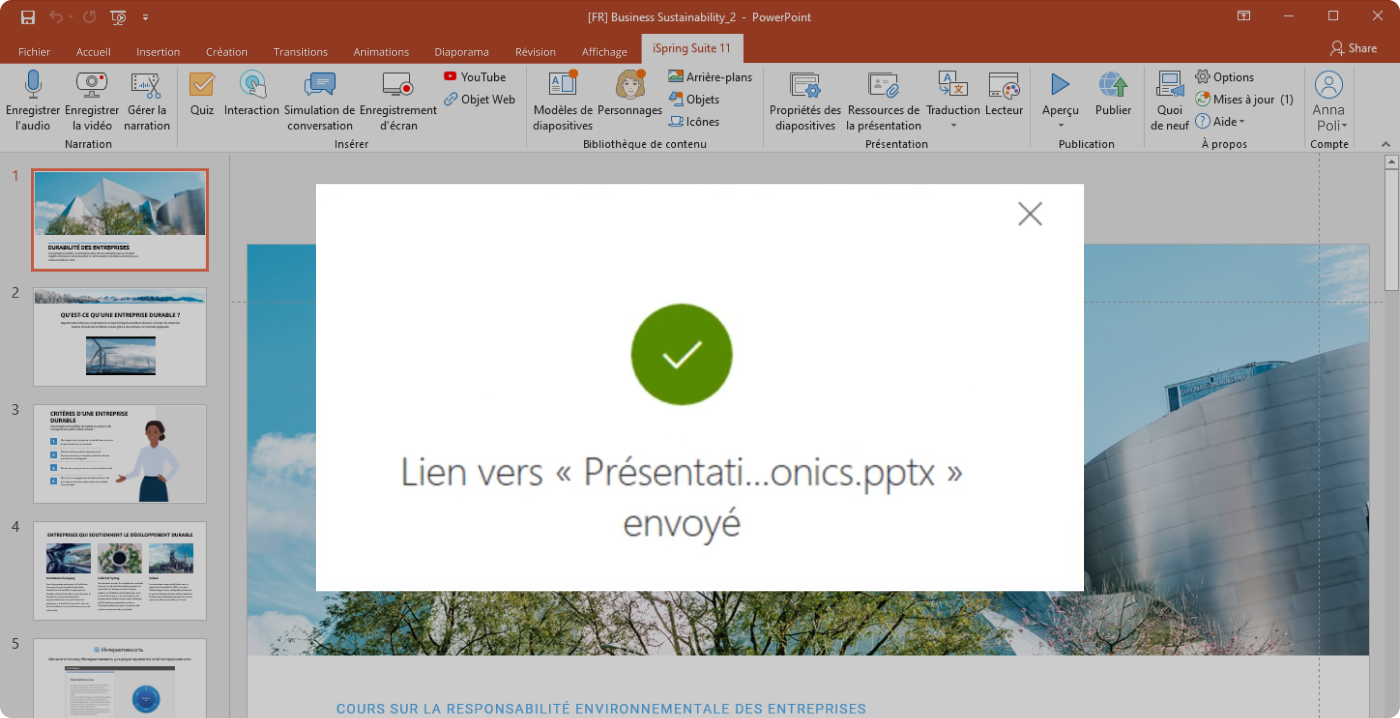Start Enregistrement d'écran
Viewport: 1400px width, 718px height.
click(397, 86)
